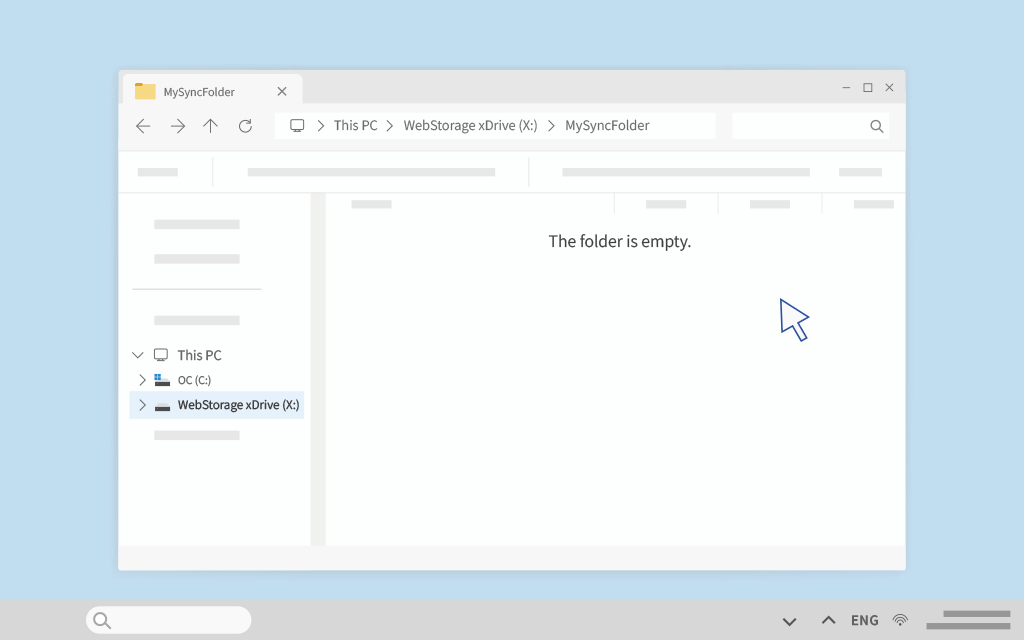Minimize the Explorer window

[x=846, y=88]
